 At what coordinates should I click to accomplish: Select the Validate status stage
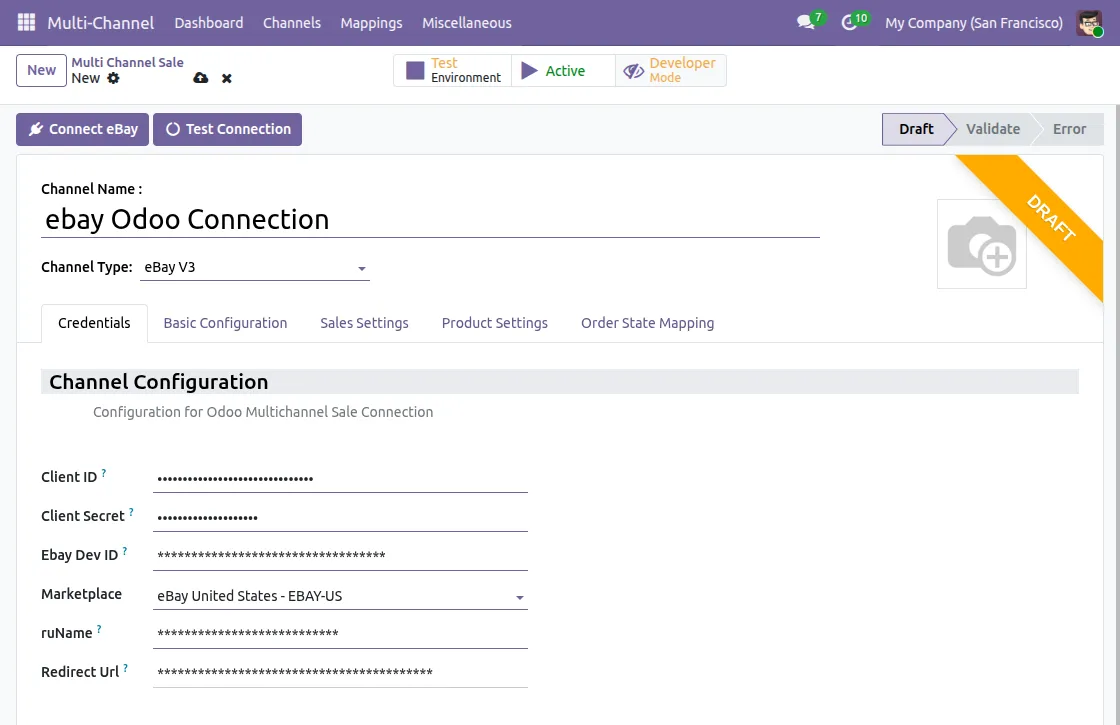[x=993, y=129]
